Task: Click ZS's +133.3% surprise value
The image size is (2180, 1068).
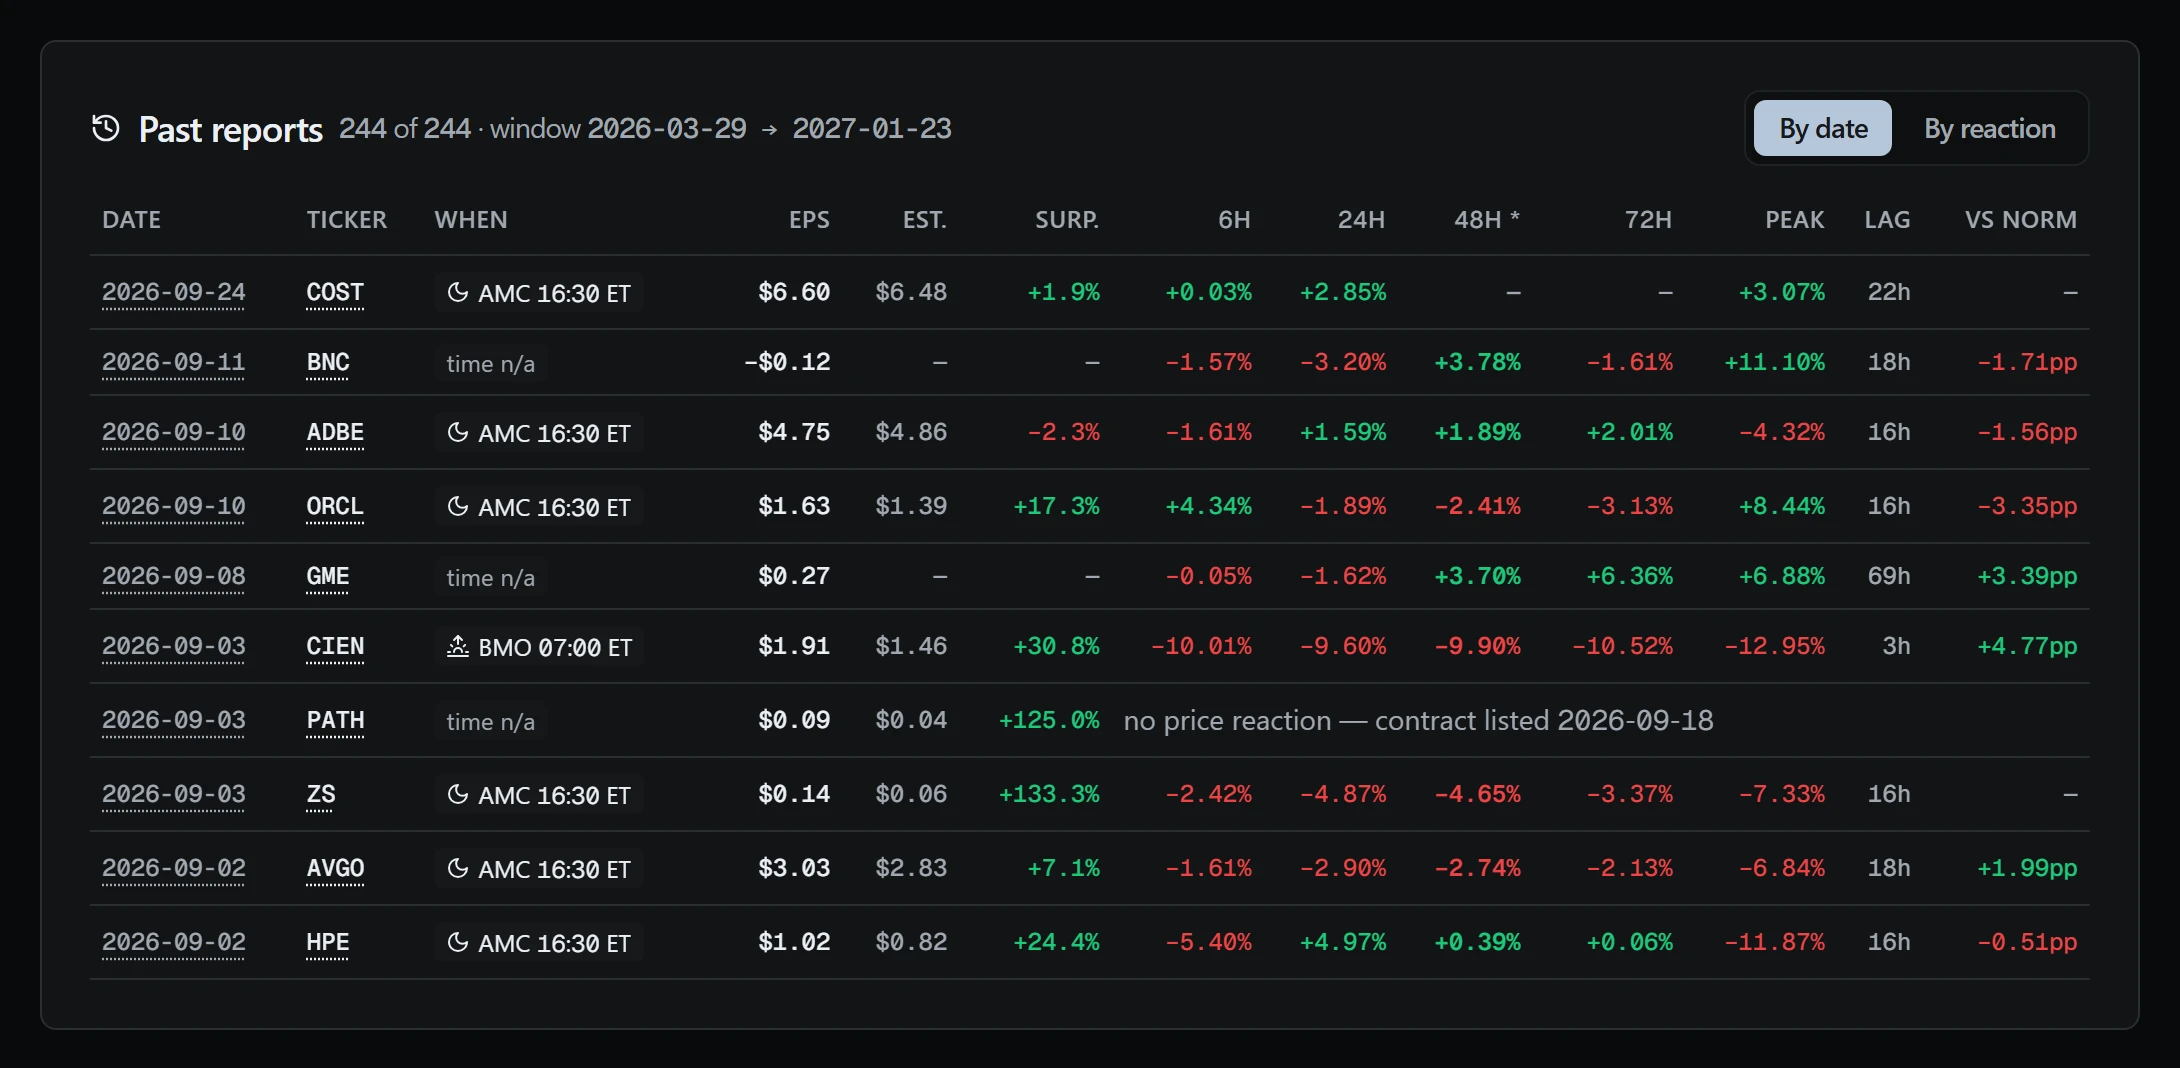Action: 1049,794
